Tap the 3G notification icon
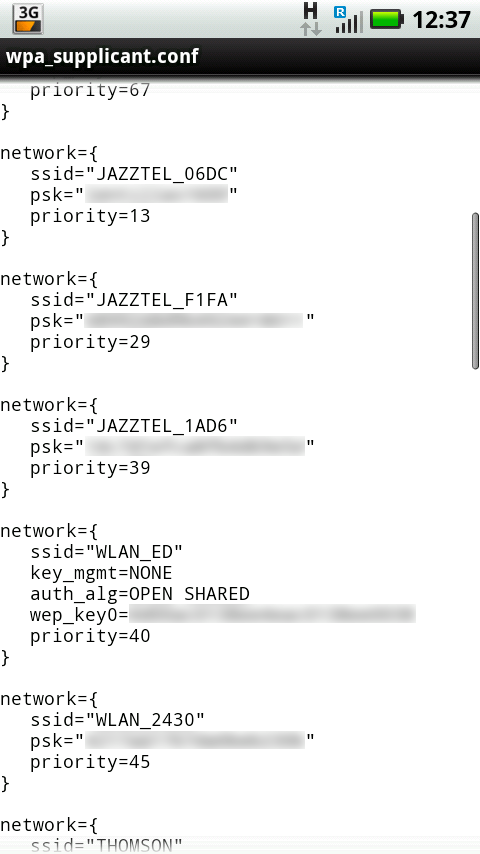 pos(28,19)
